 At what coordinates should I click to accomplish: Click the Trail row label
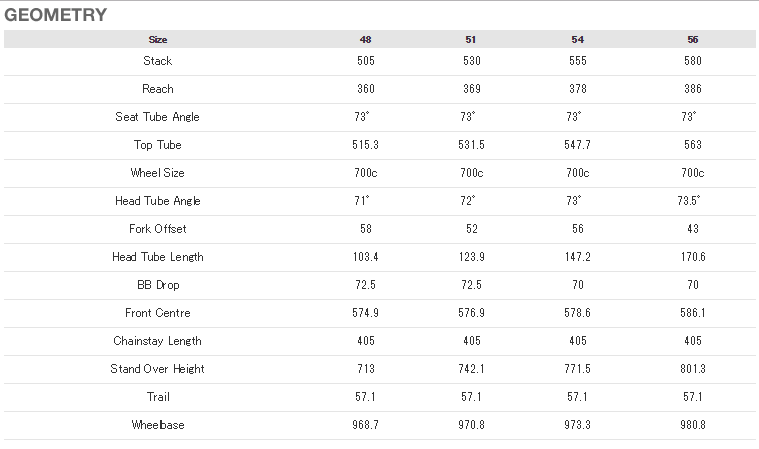pyautogui.click(x=158, y=397)
